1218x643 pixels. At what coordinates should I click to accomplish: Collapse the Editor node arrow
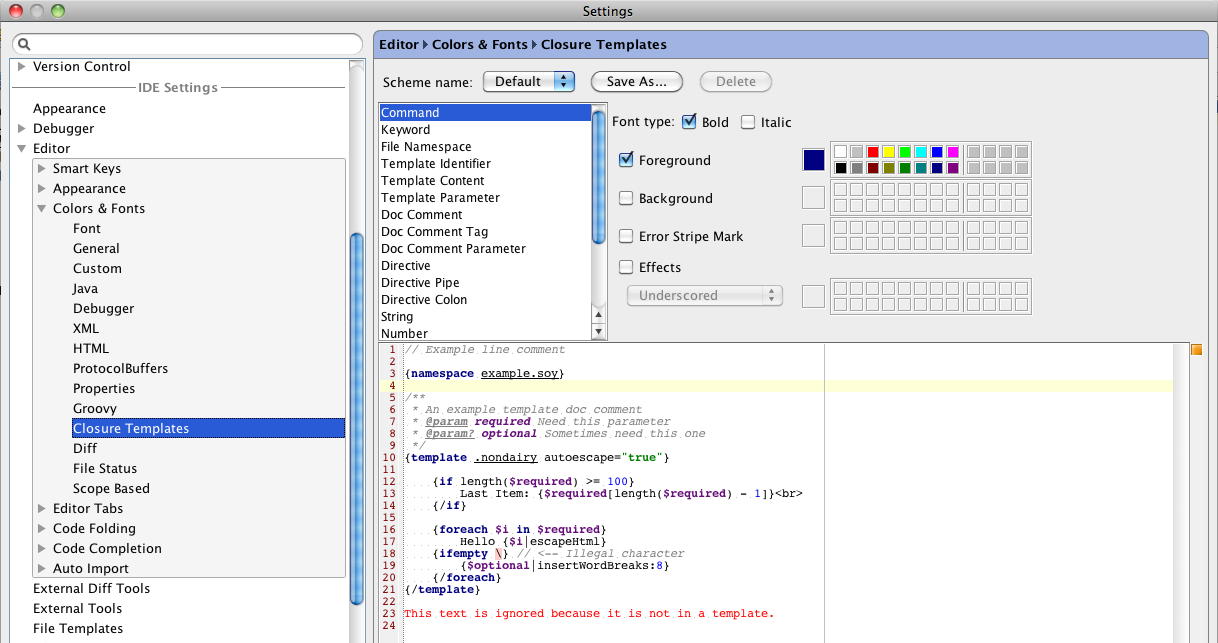[x=22, y=149]
